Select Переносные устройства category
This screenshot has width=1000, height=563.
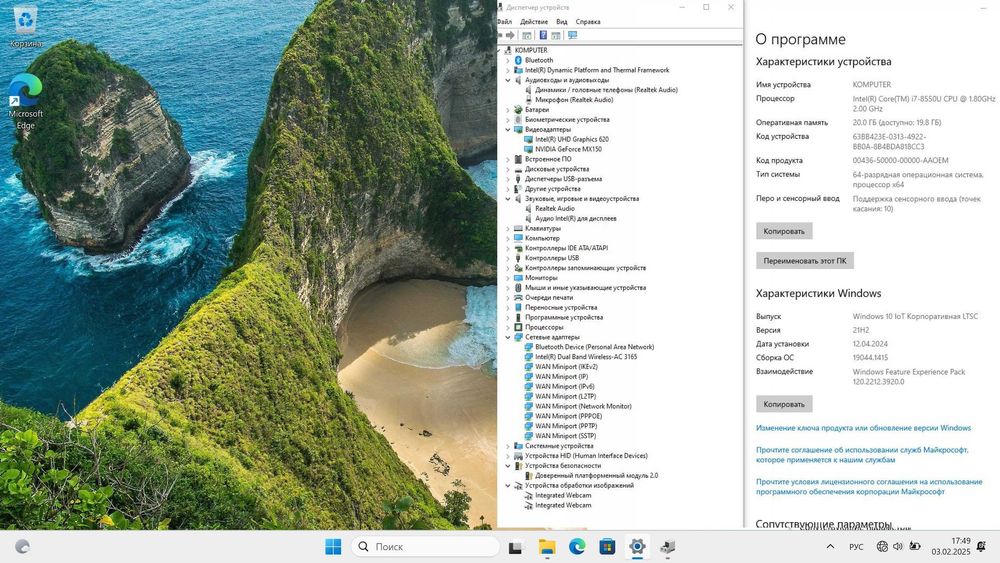(x=561, y=307)
